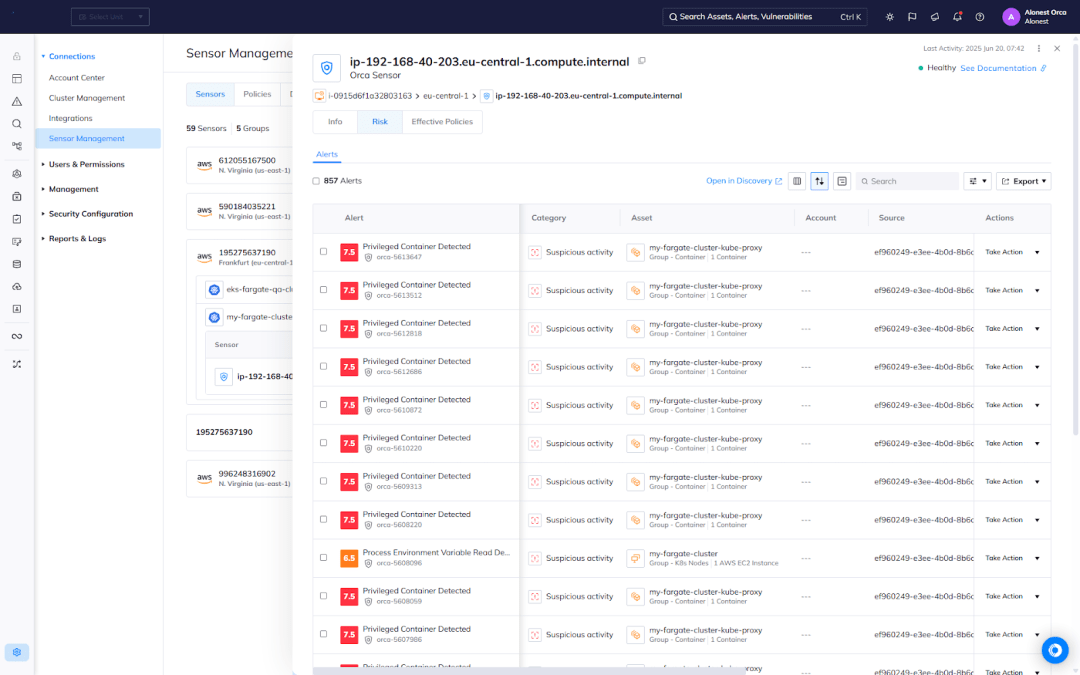This screenshot has height=675, width=1080.
Task: Open See Documentation link
Action: pyautogui.click(x=998, y=68)
